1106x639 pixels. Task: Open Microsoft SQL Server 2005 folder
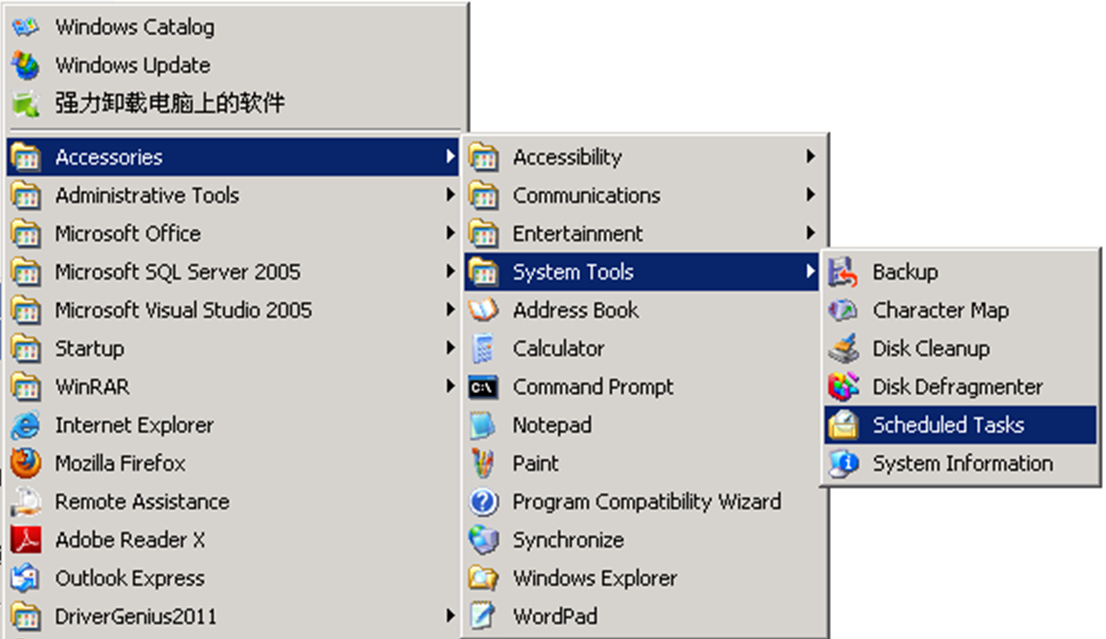[x=233, y=272]
